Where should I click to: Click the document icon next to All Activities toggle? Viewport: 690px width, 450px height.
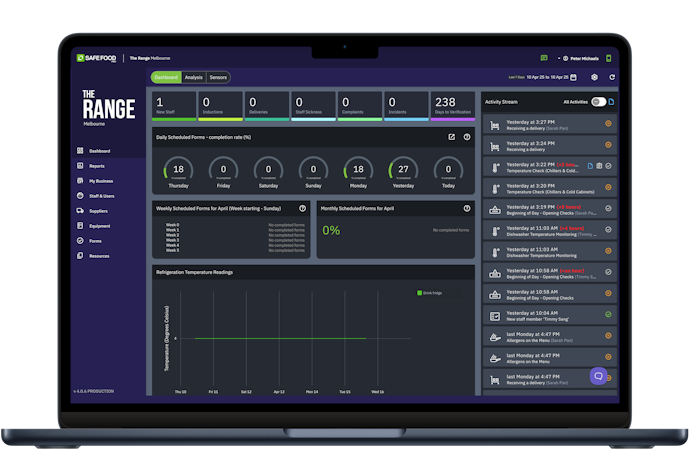tap(611, 102)
